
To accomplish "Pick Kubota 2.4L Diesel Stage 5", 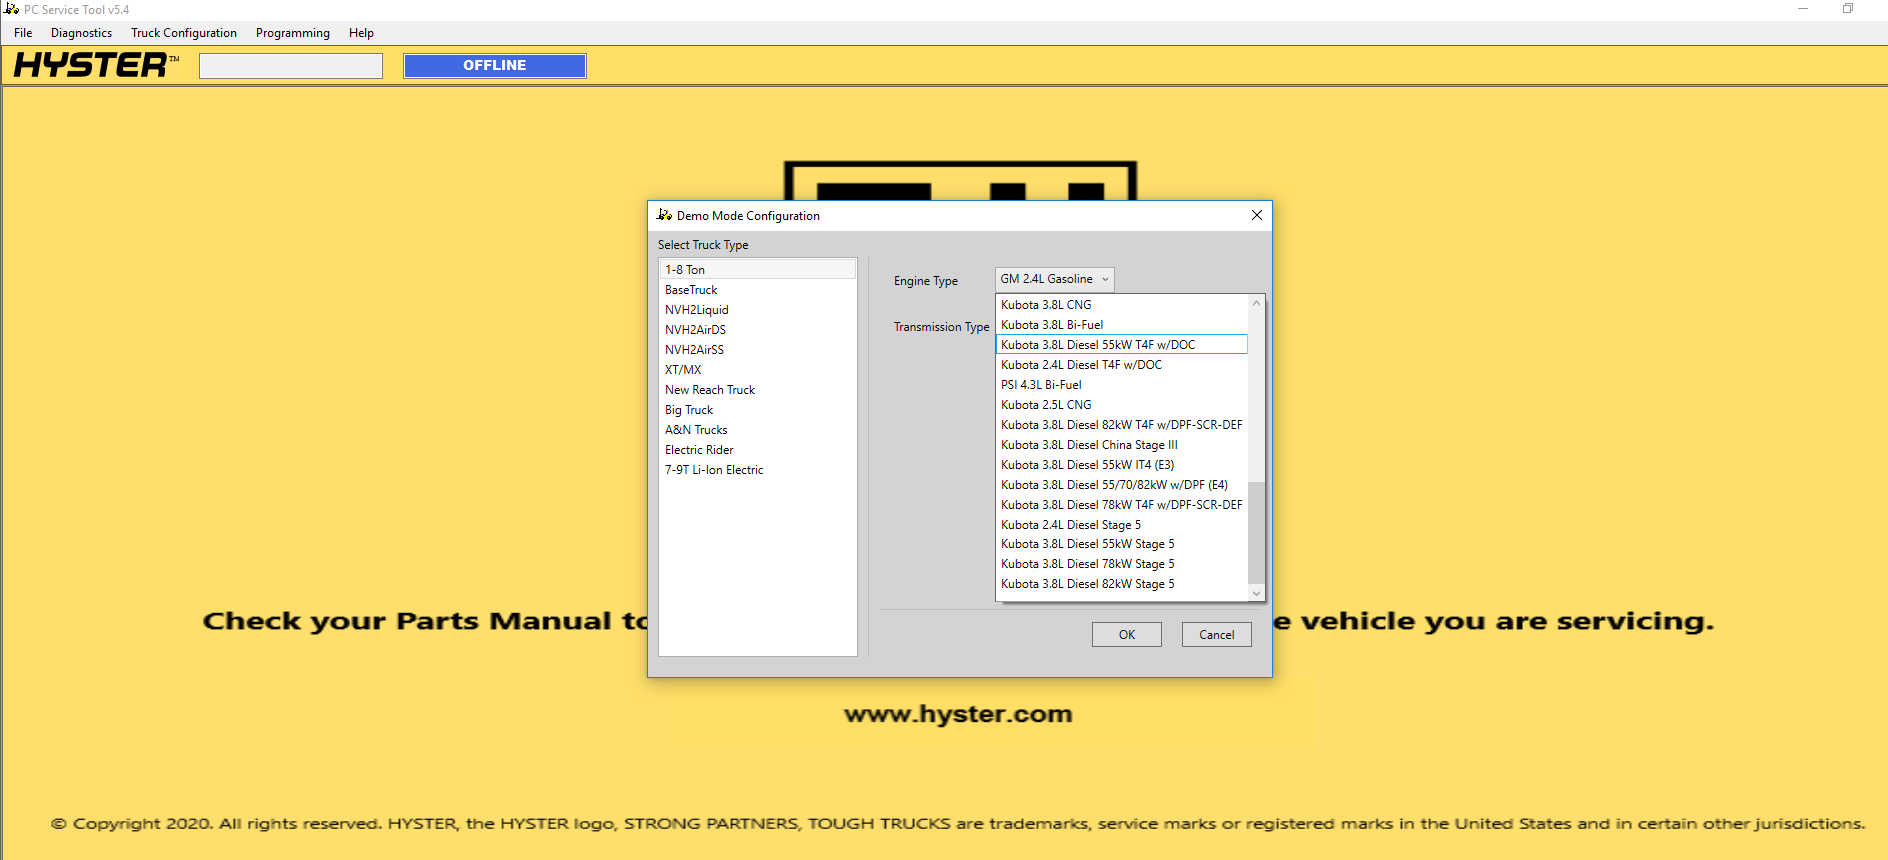I will (1070, 525).
